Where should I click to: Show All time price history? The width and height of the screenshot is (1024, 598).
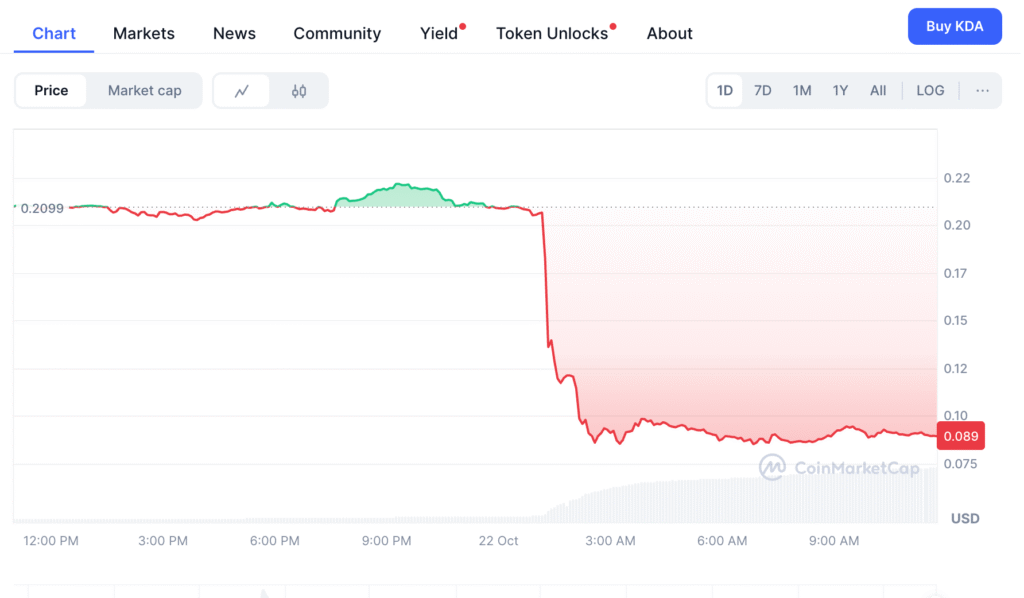click(878, 91)
